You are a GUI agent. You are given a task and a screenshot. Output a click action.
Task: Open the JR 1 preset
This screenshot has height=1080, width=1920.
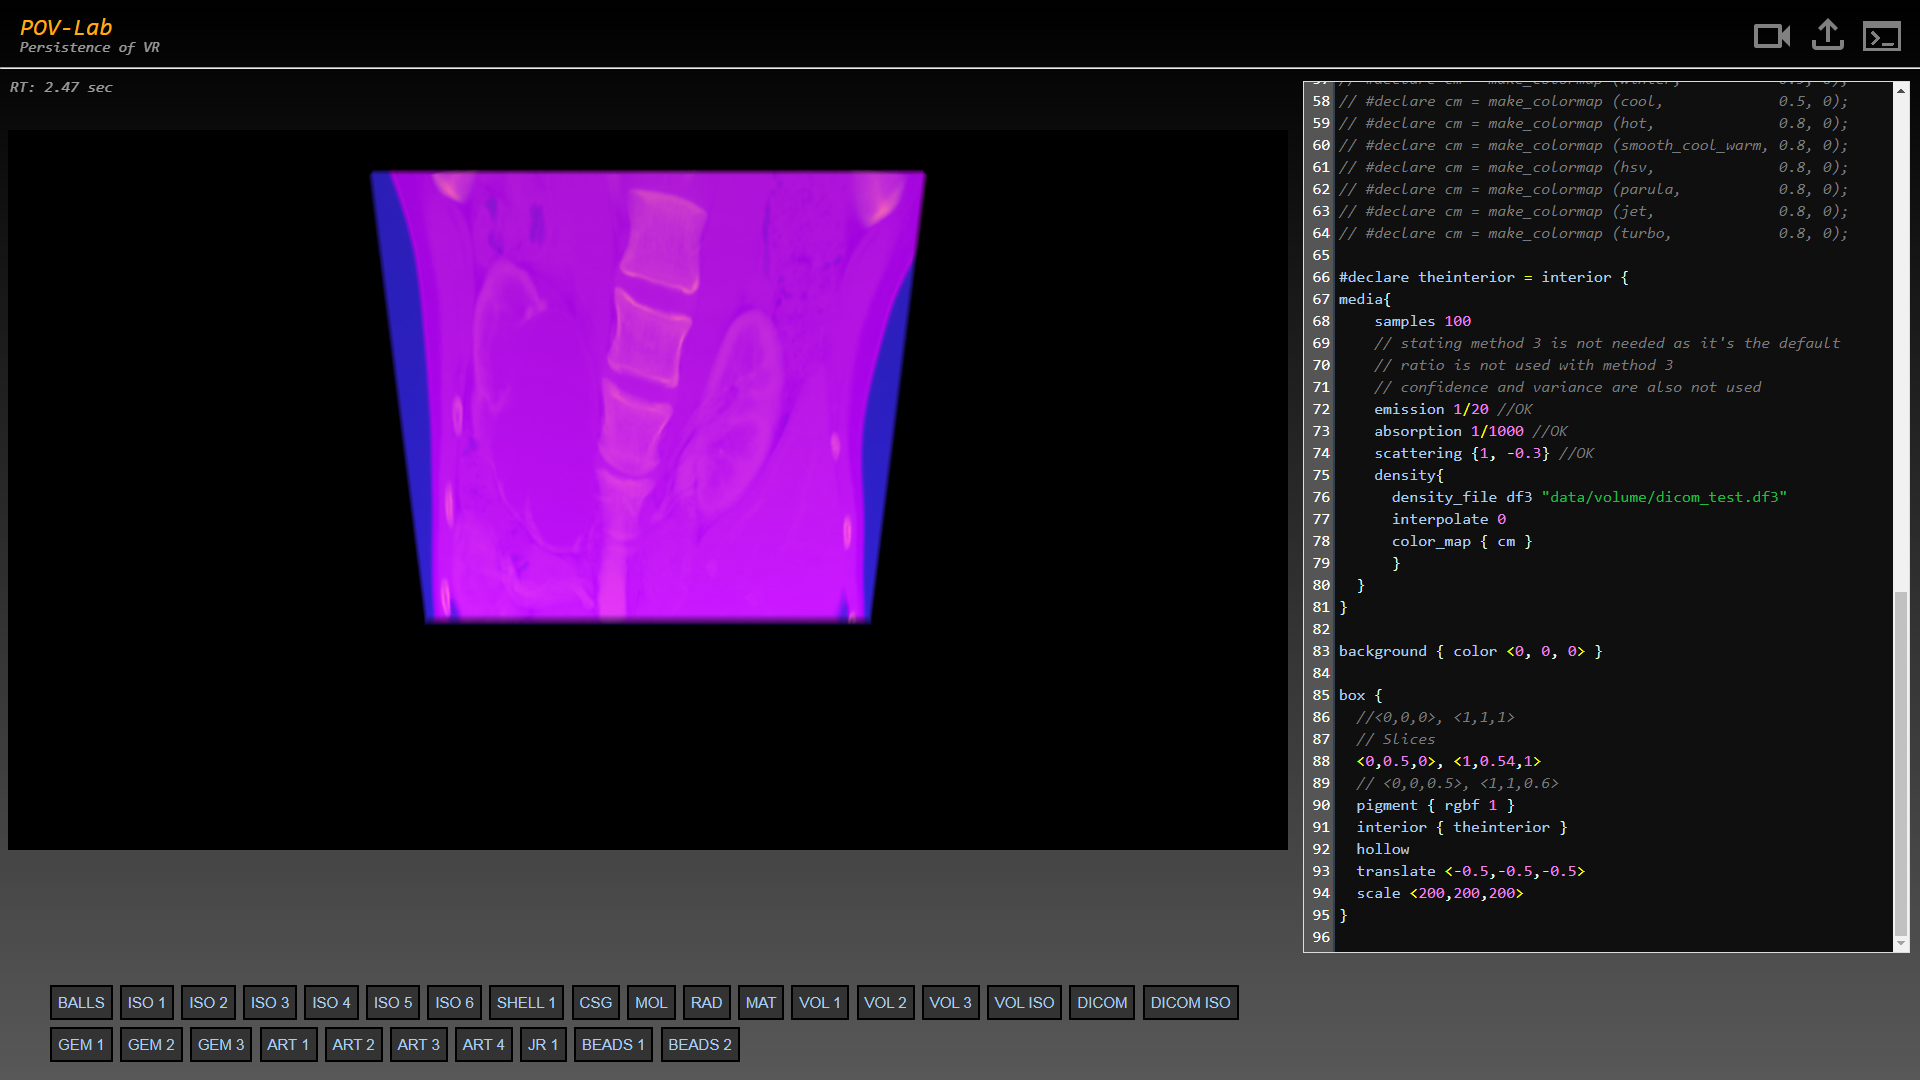point(542,1044)
